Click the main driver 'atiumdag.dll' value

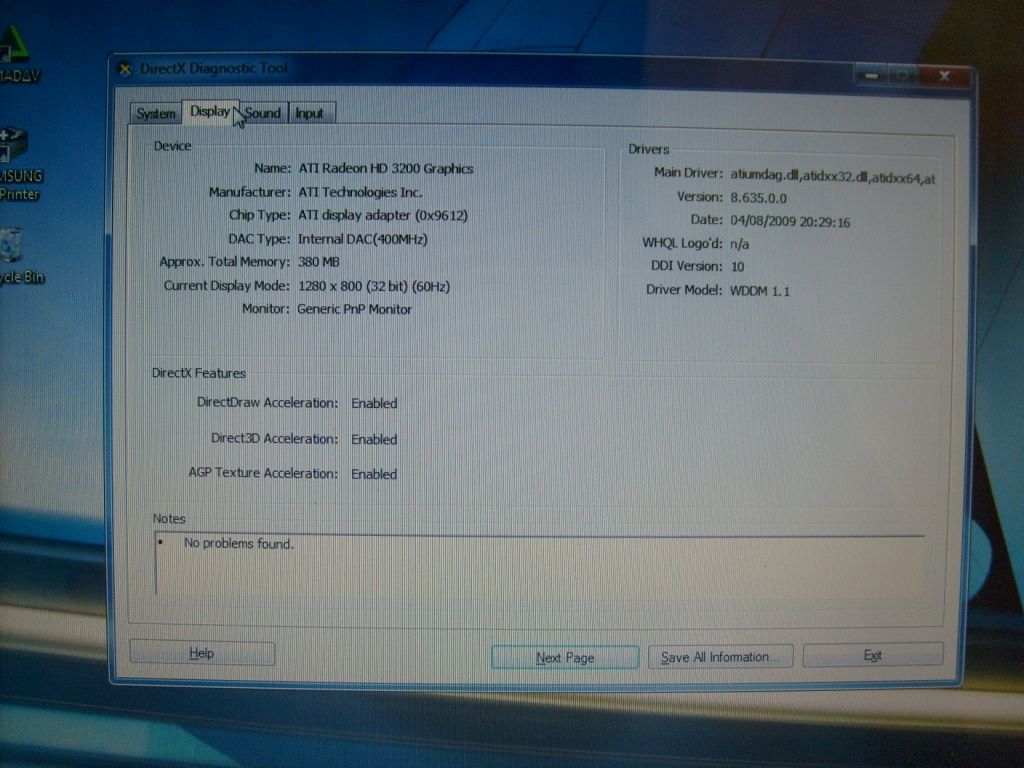click(x=833, y=176)
